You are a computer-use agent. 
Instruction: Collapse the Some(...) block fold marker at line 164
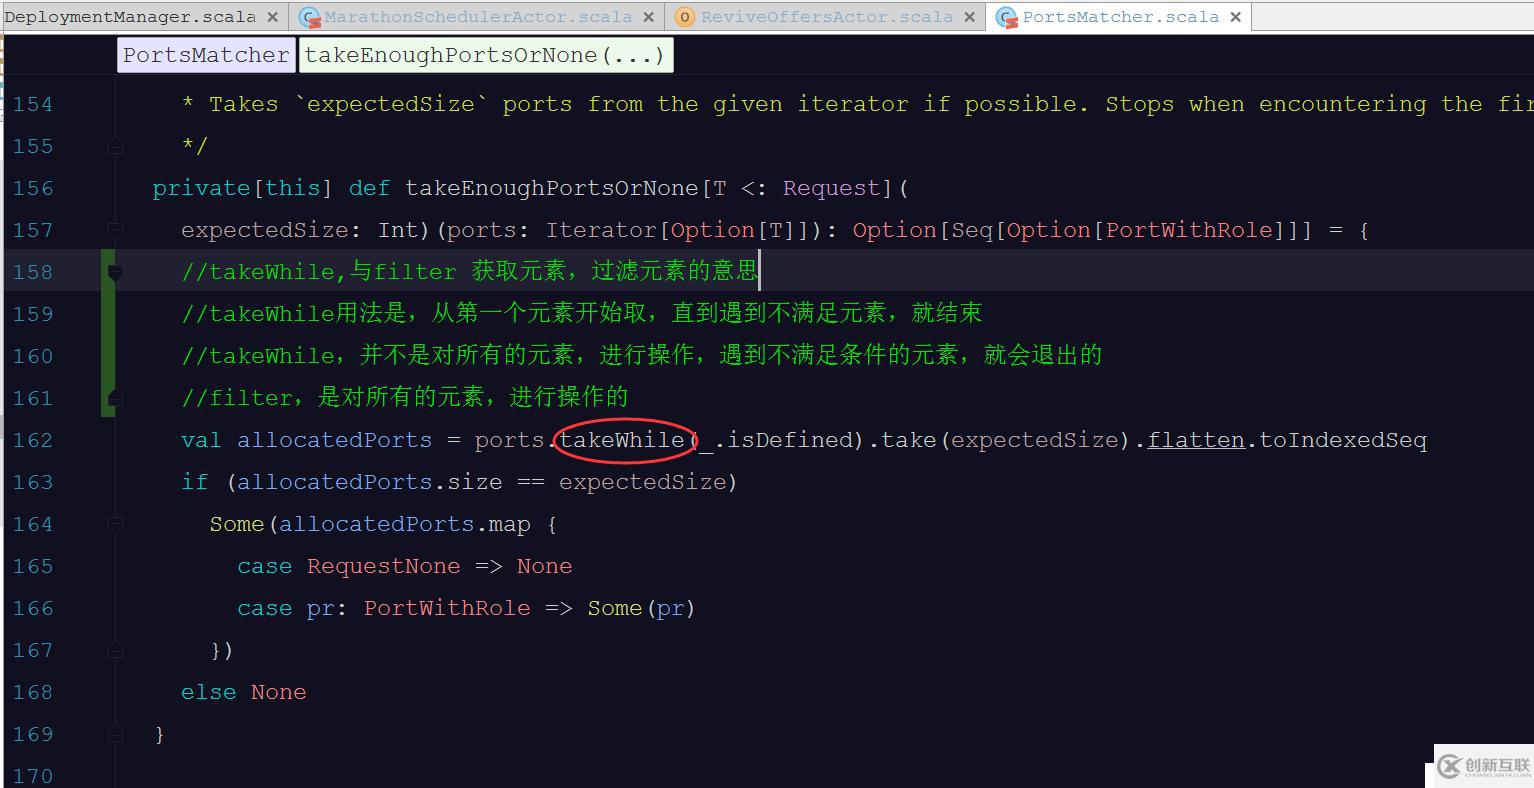click(115, 524)
